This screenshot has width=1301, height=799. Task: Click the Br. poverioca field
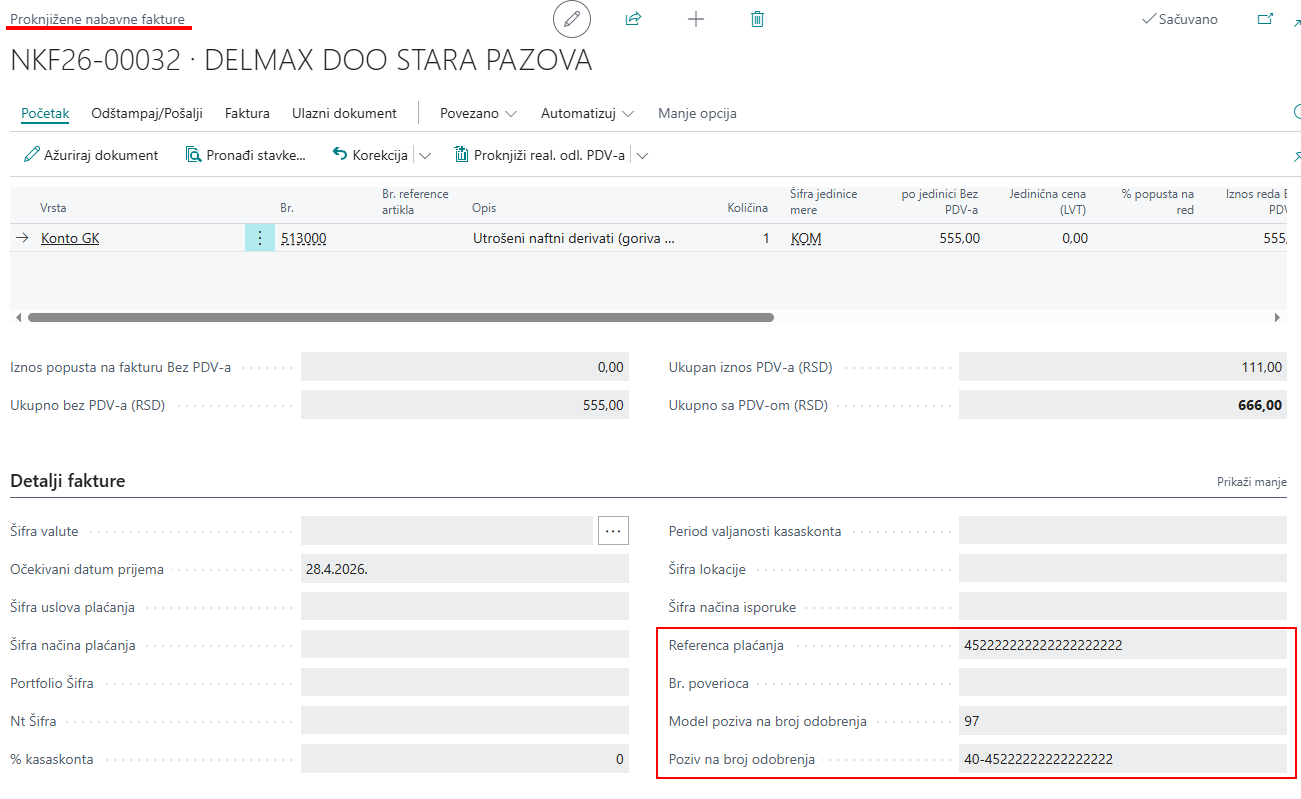1123,683
